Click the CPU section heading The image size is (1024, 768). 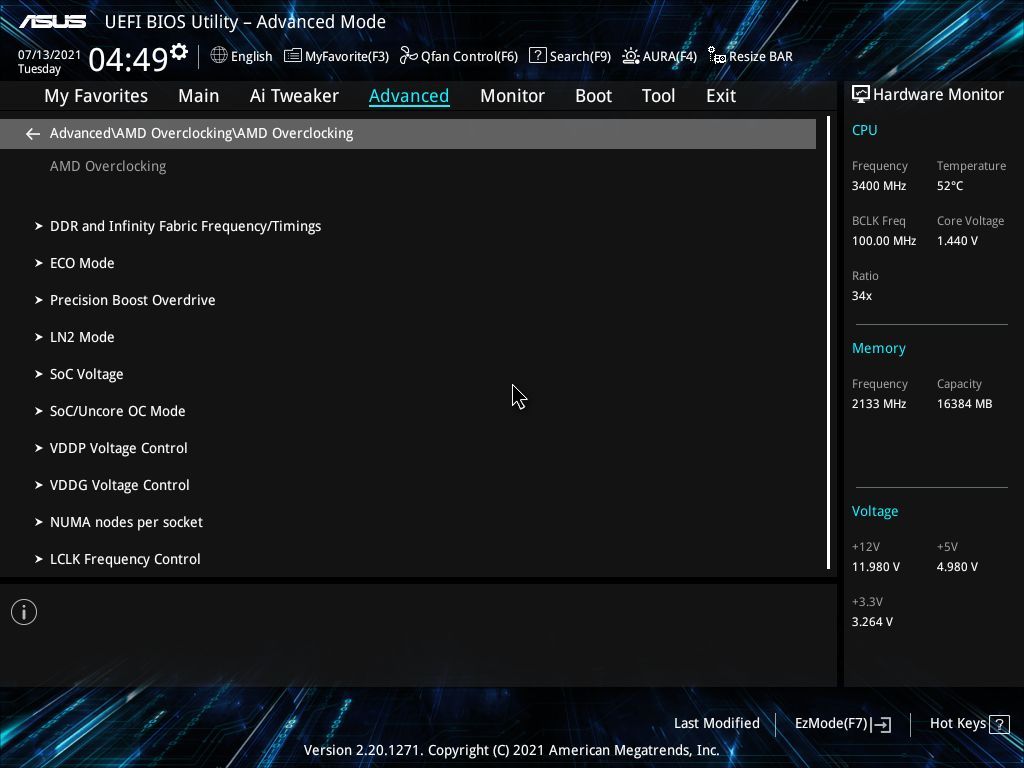coord(864,130)
